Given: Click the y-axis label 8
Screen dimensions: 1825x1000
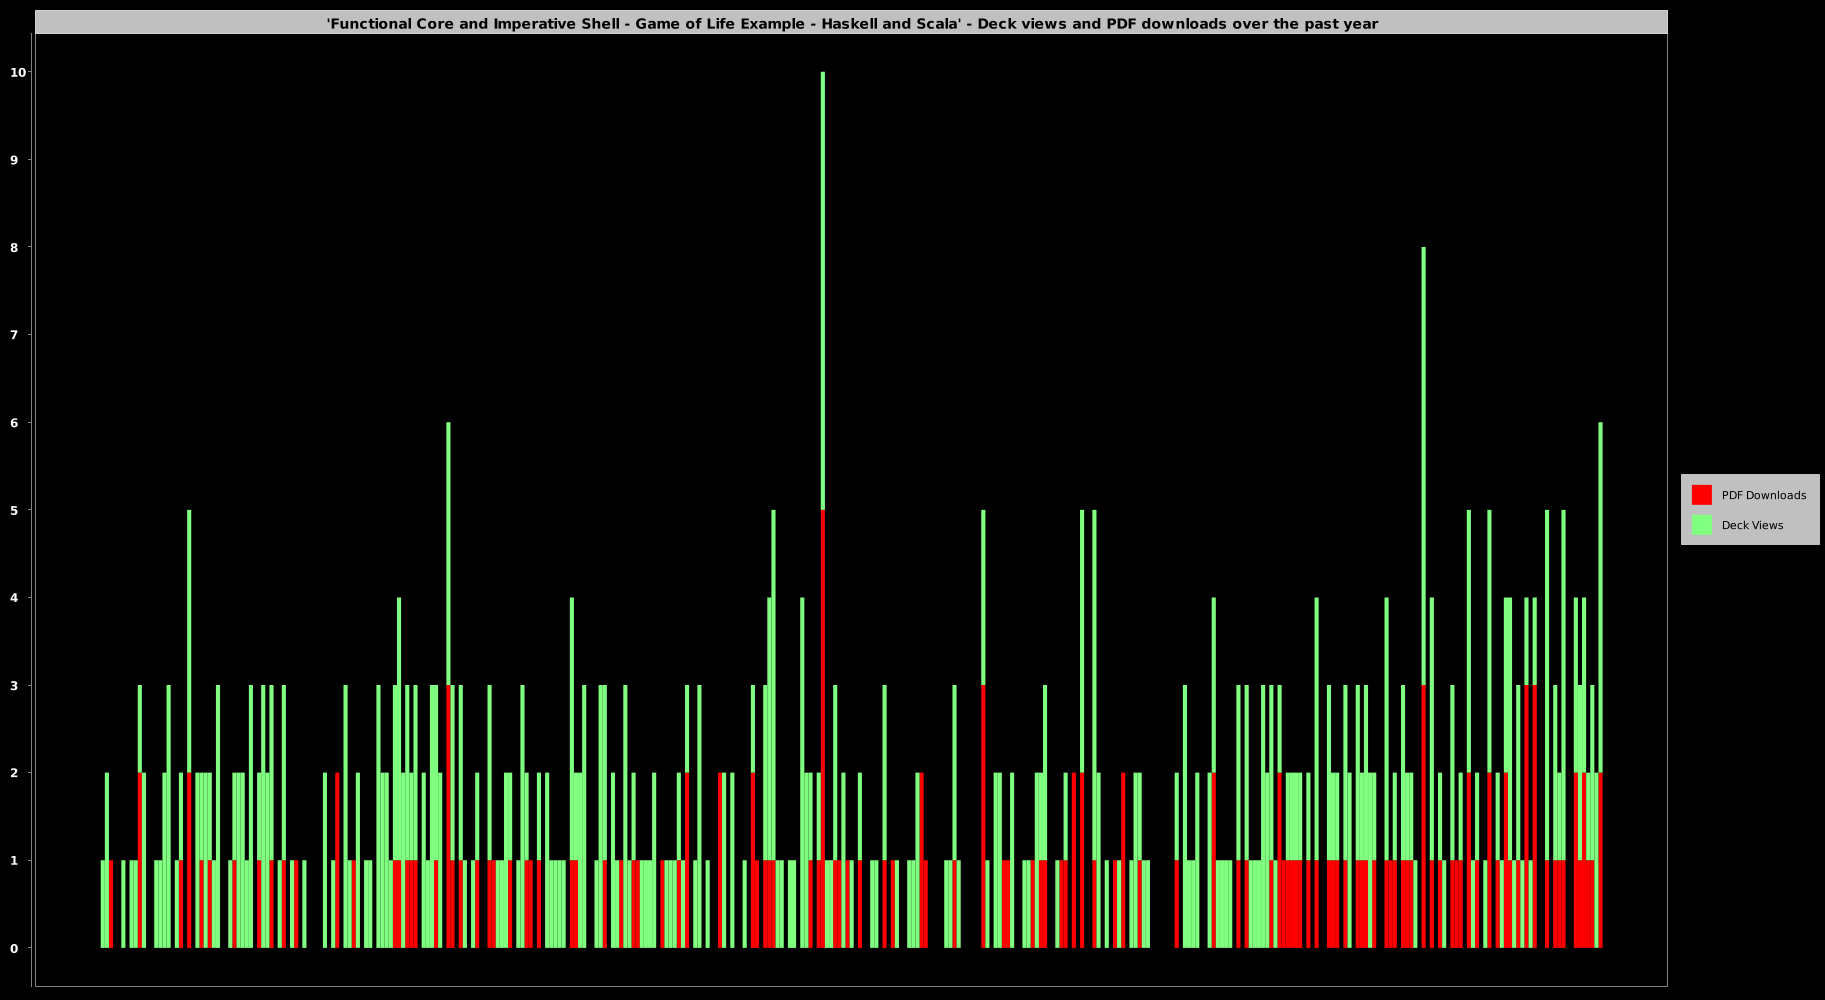Looking at the screenshot, I should coord(14,247).
